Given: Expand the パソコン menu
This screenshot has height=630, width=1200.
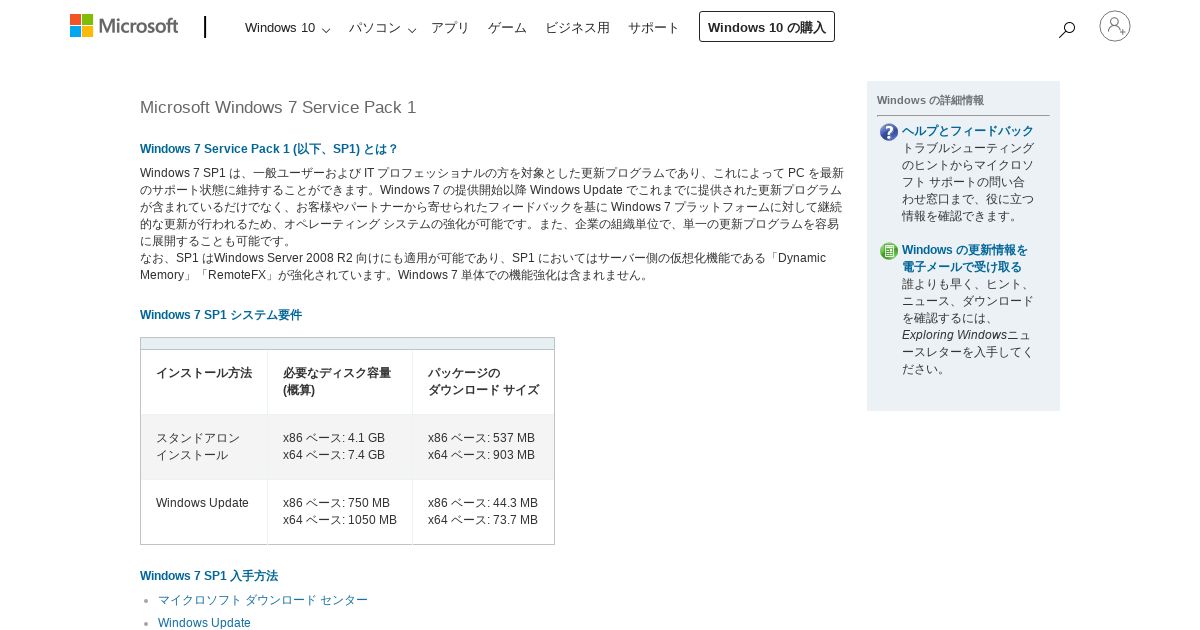Looking at the screenshot, I should click(382, 28).
